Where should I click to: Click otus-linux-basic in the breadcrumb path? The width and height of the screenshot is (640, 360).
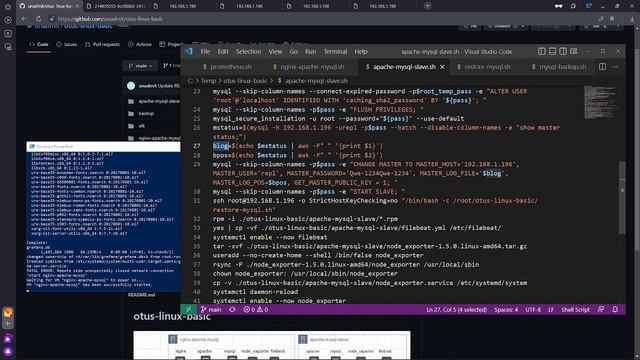(245, 81)
